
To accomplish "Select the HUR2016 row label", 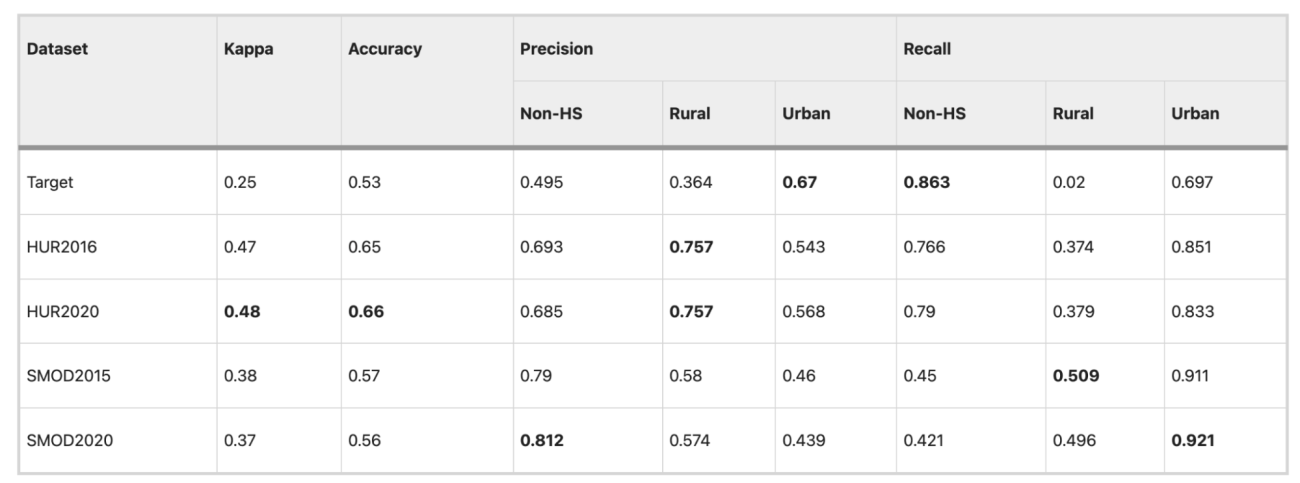I will pos(63,247).
